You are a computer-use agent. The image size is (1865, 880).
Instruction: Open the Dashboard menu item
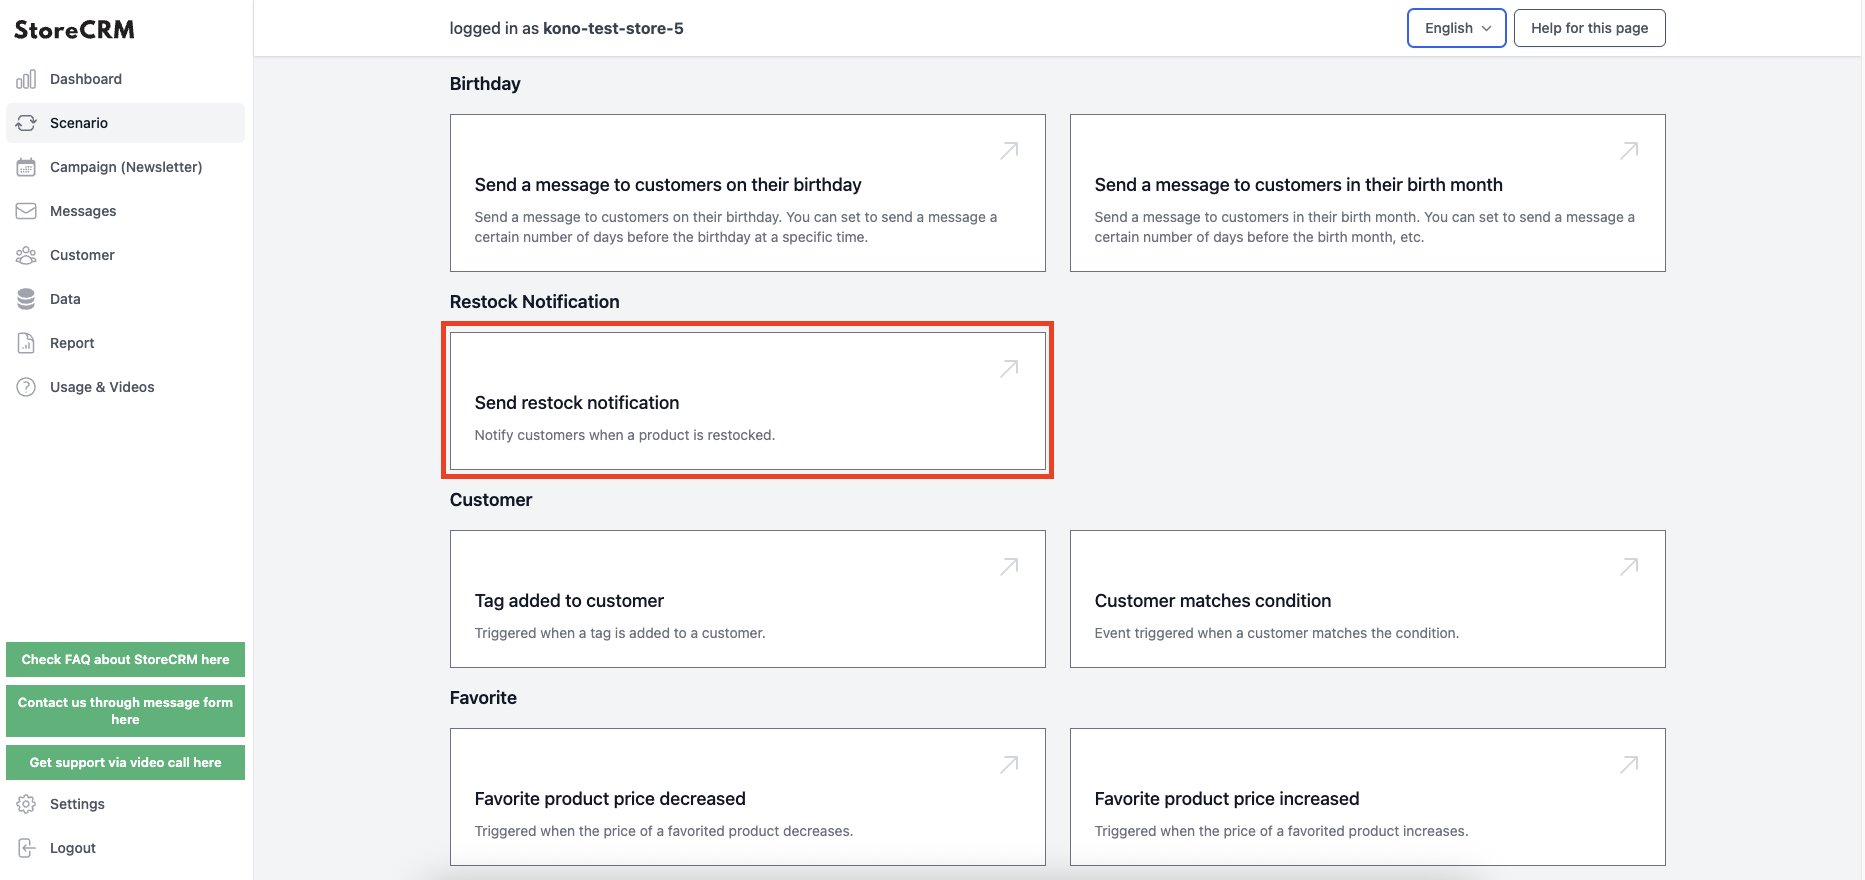tap(125, 79)
